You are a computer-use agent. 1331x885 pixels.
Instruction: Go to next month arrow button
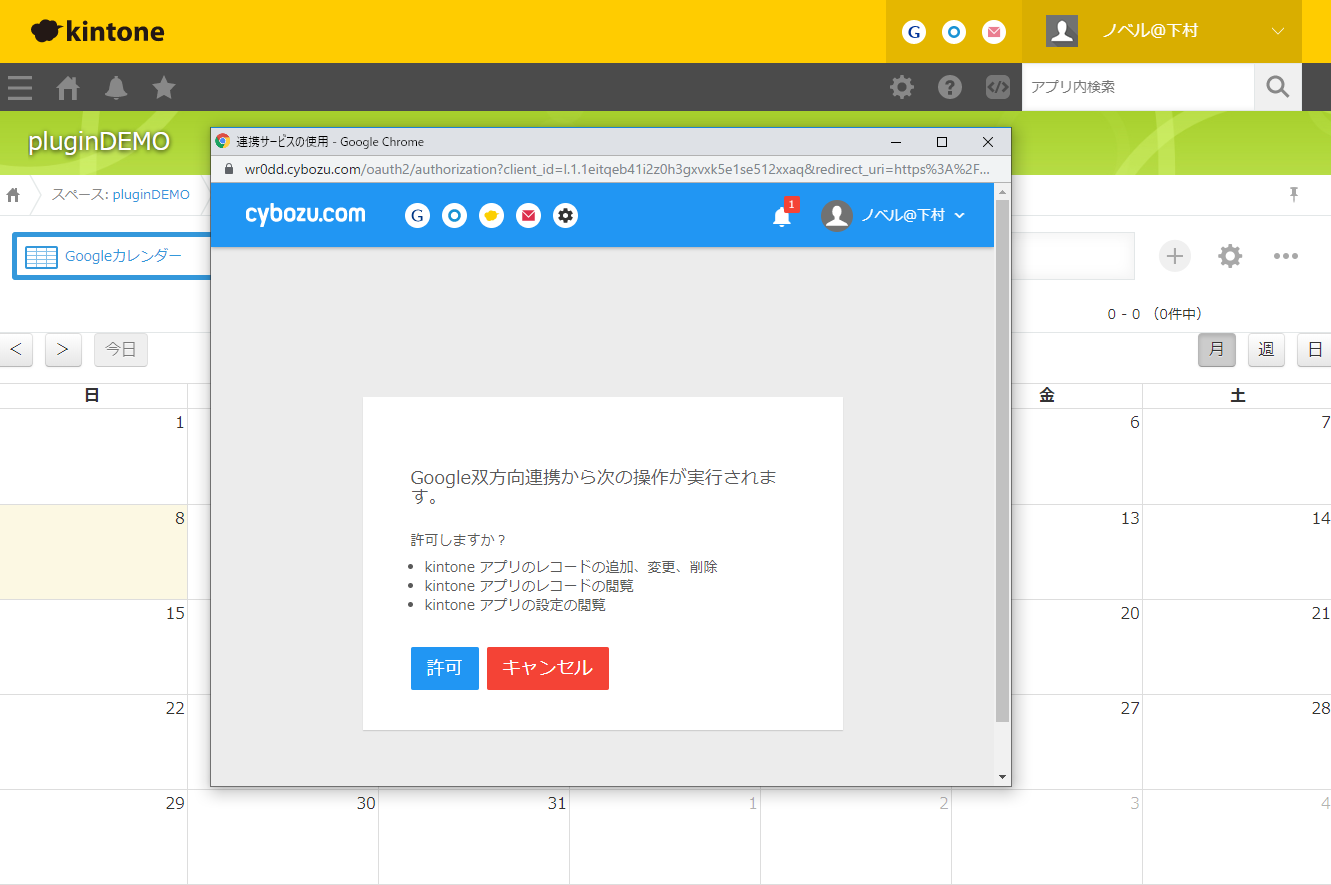pos(63,349)
